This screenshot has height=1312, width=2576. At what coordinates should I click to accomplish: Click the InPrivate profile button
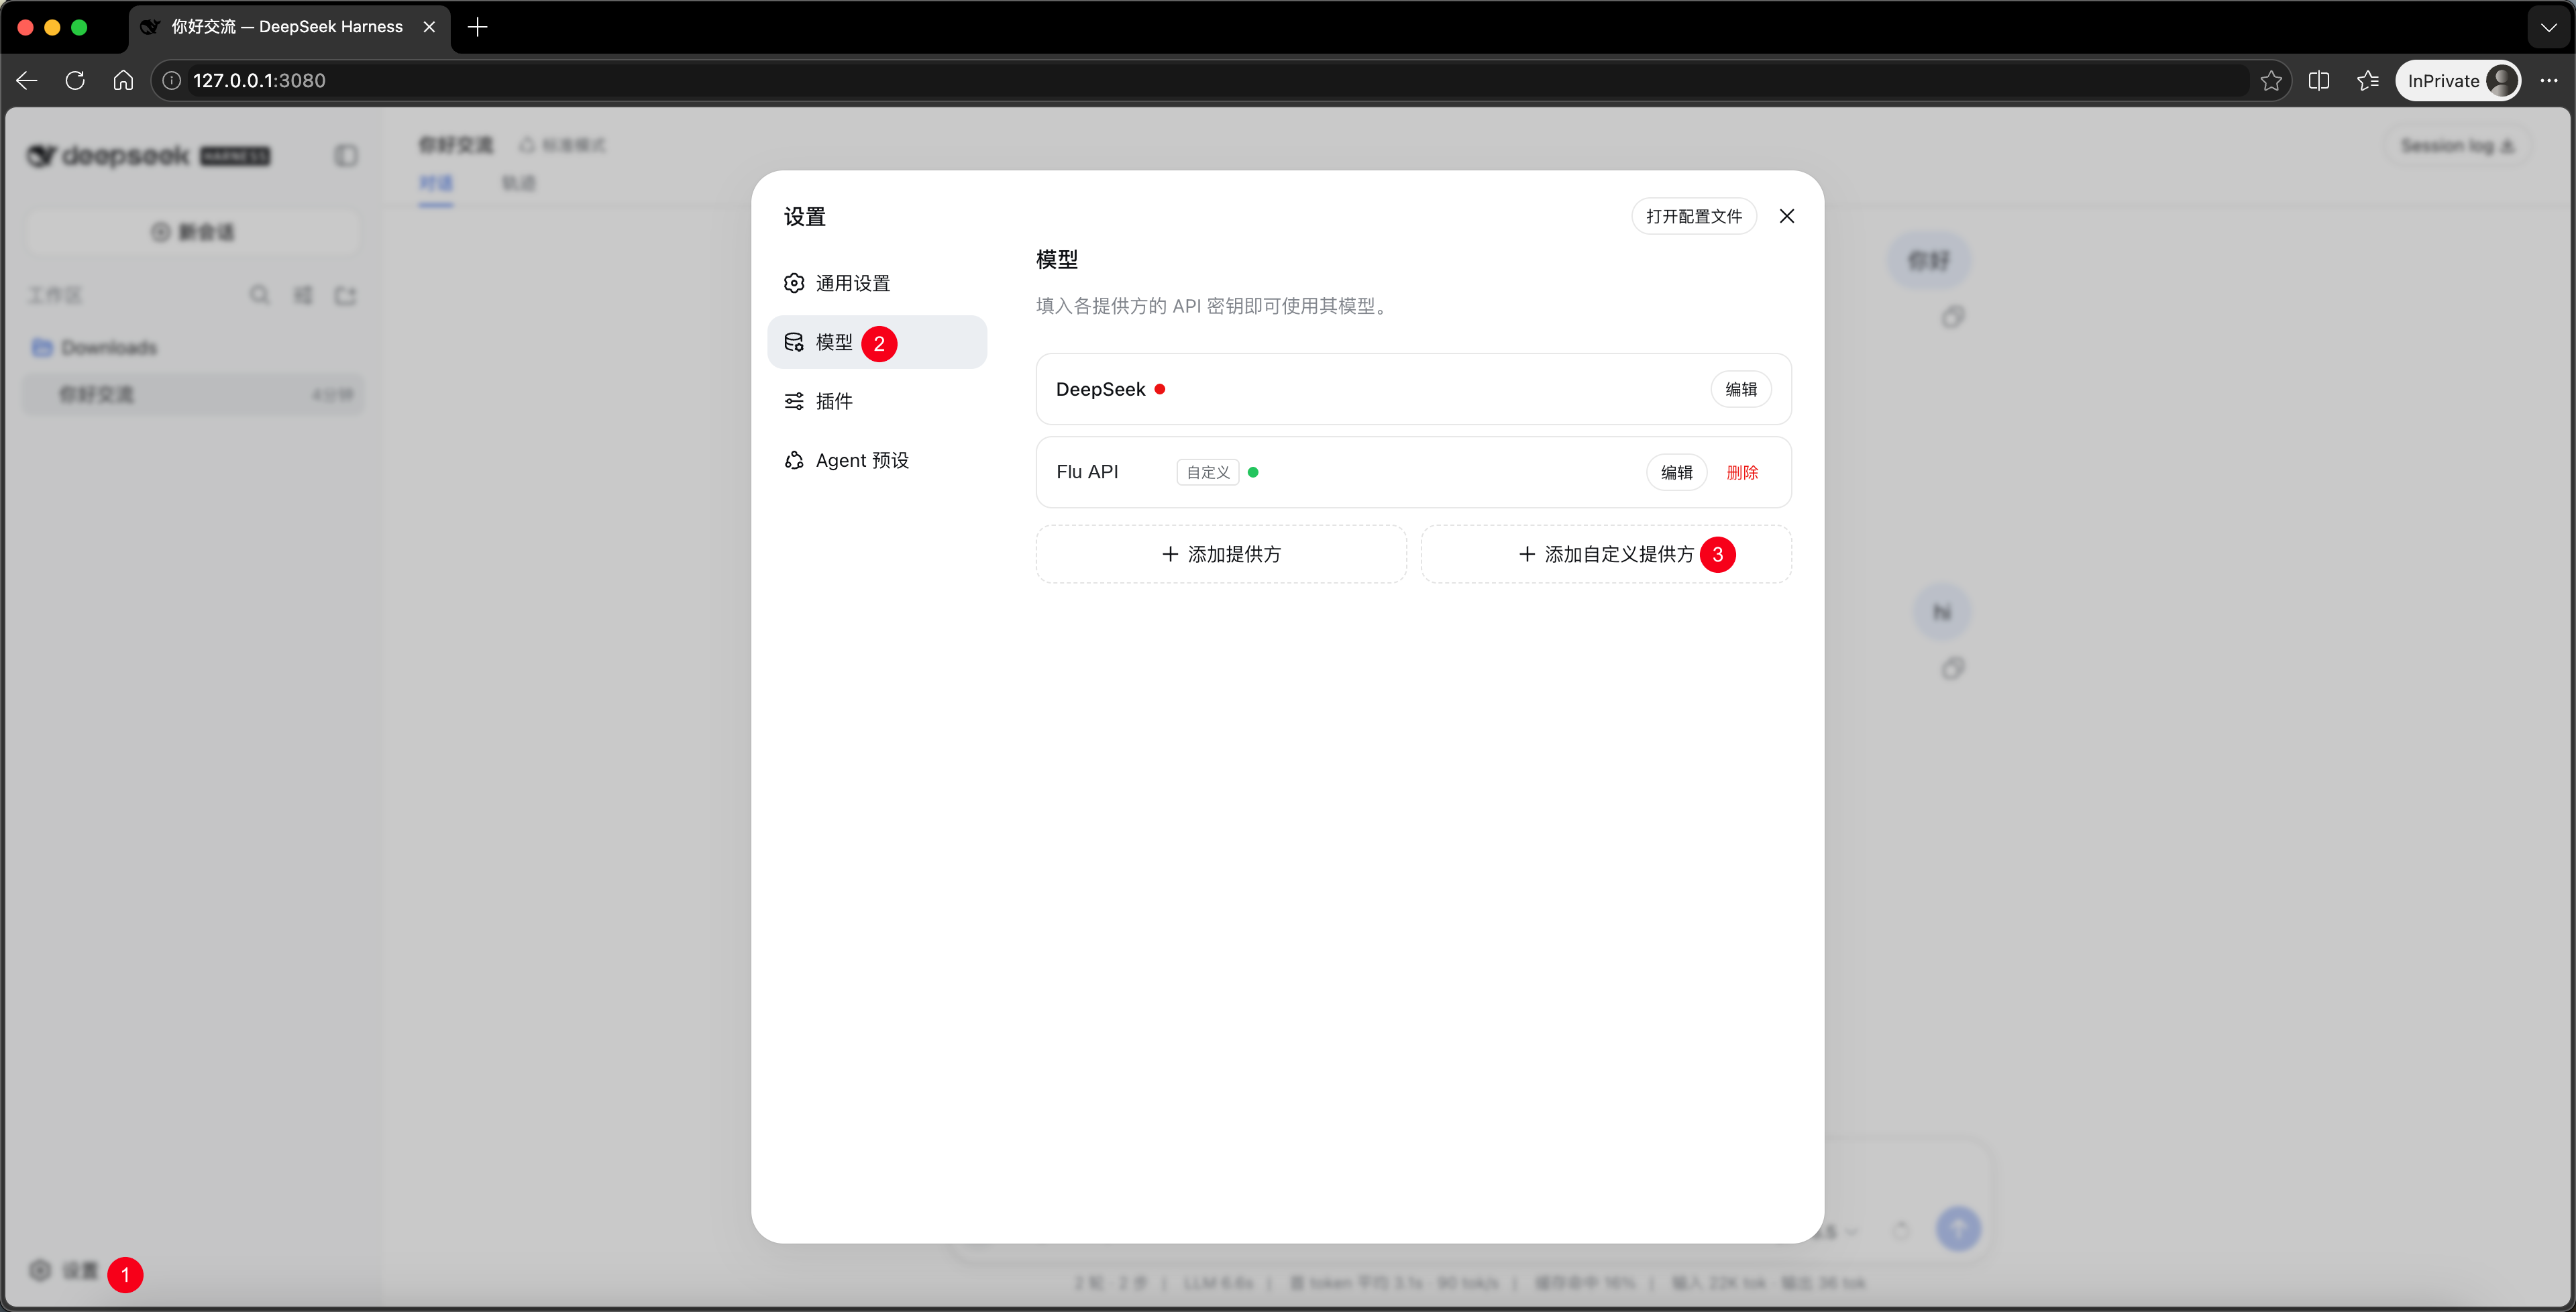pos(2459,80)
